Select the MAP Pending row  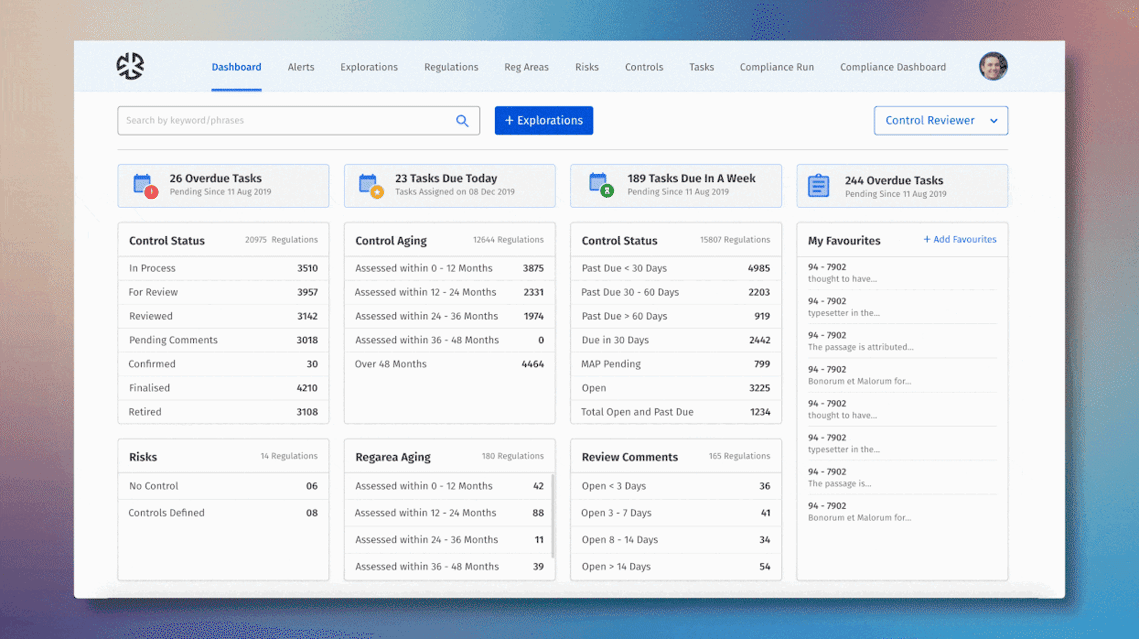pos(676,364)
